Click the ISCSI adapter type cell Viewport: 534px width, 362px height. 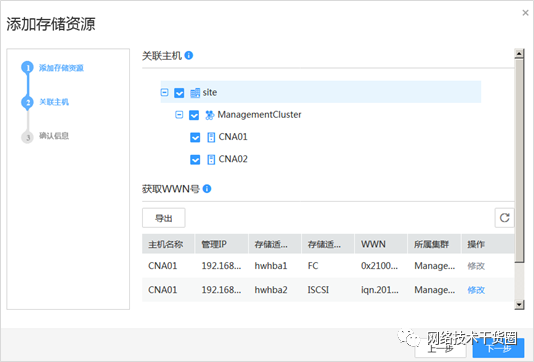pyautogui.click(x=318, y=290)
